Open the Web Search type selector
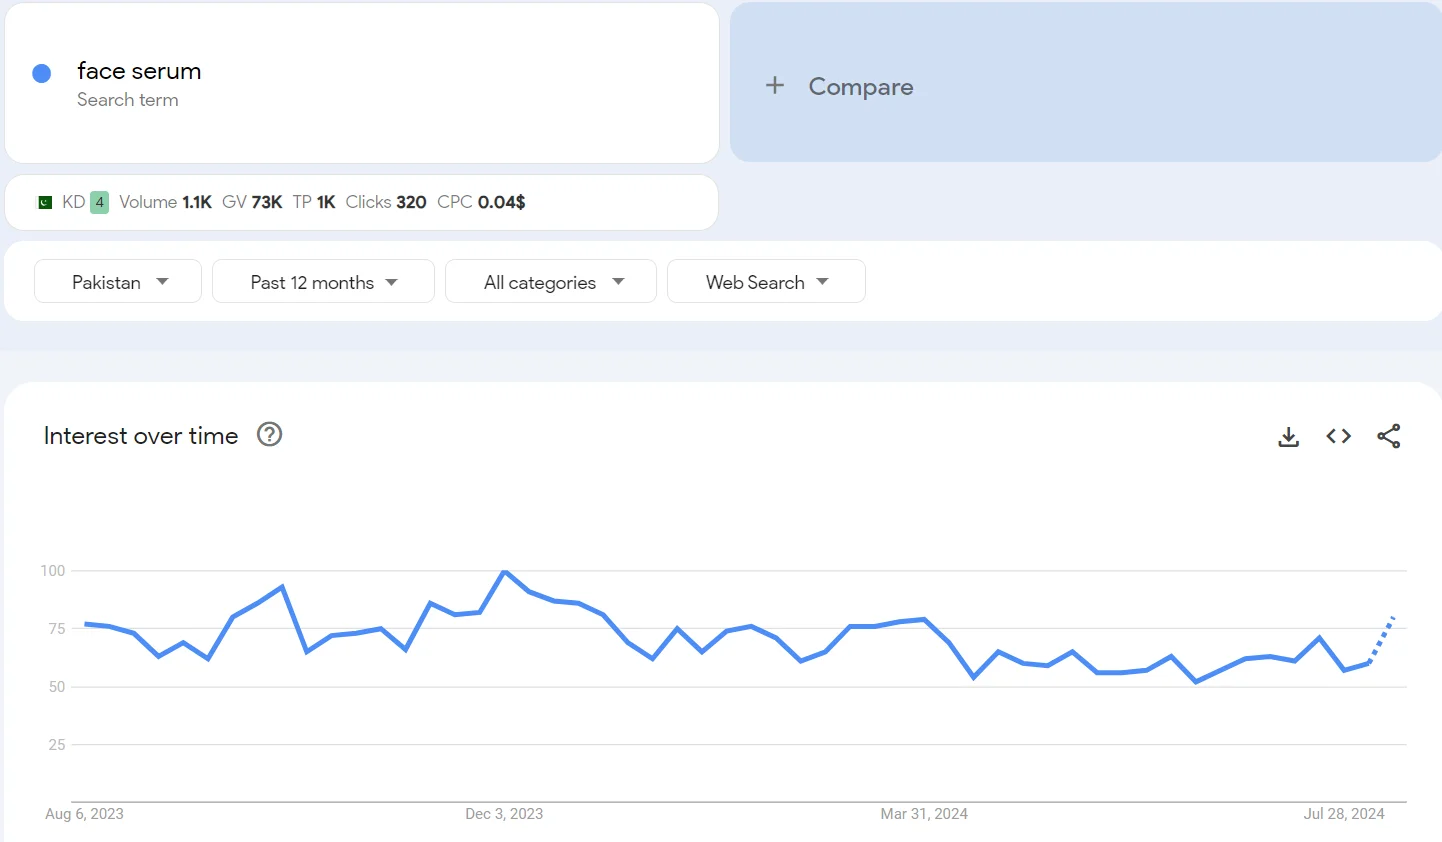Image resolution: width=1442 pixels, height=842 pixels. click(x=766, y=281)
